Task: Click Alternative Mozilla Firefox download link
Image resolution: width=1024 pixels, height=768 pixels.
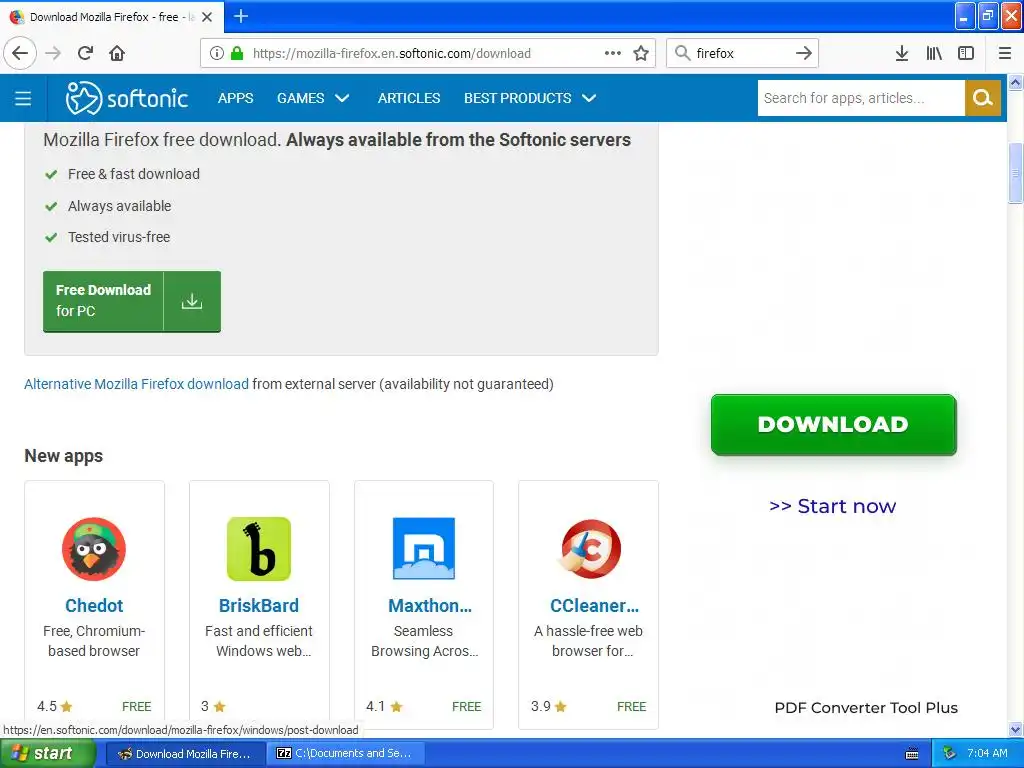Action: click(136, 384)
